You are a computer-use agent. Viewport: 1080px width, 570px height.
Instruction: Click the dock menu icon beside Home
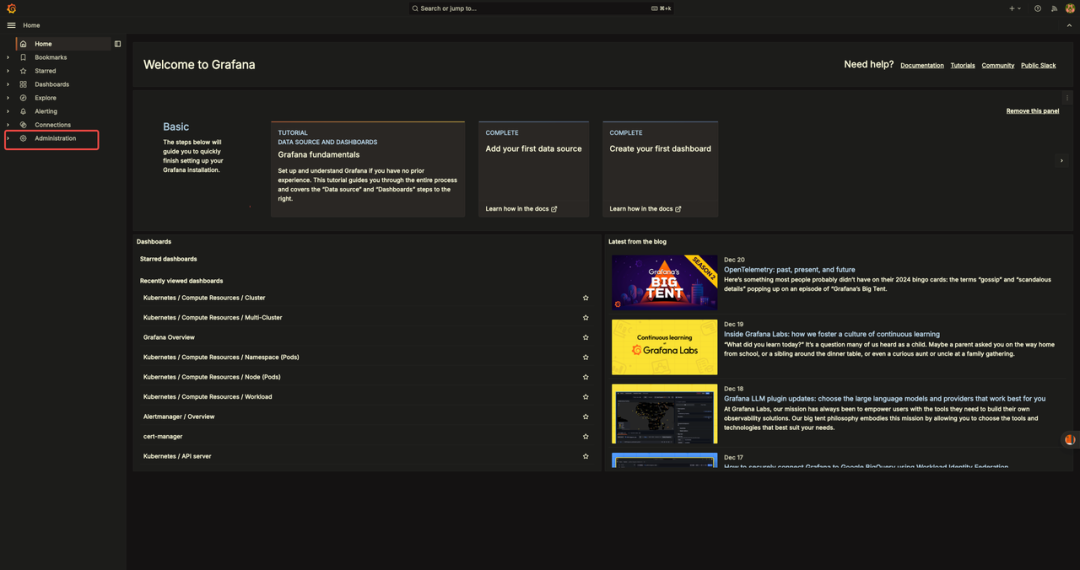(x=118, y=44)
